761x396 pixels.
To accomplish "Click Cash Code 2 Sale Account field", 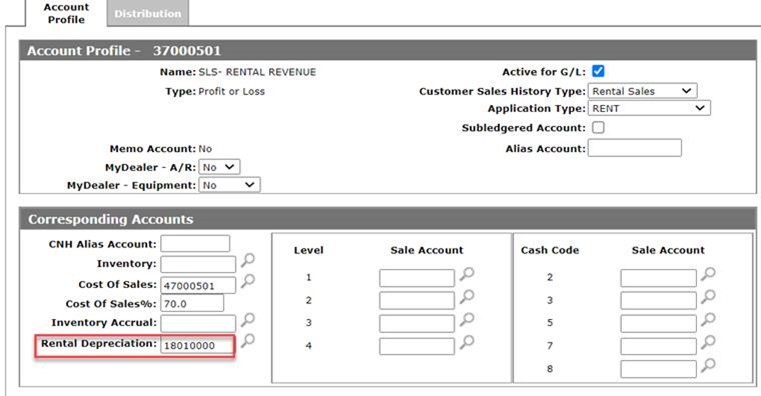I will point(658,279).
